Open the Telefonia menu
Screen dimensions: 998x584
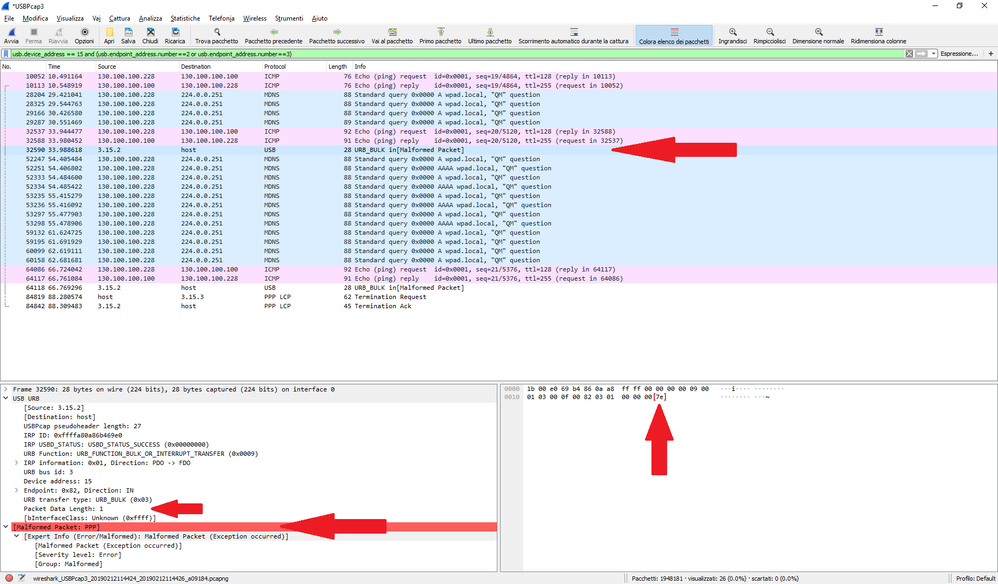[x=221, y=18]
